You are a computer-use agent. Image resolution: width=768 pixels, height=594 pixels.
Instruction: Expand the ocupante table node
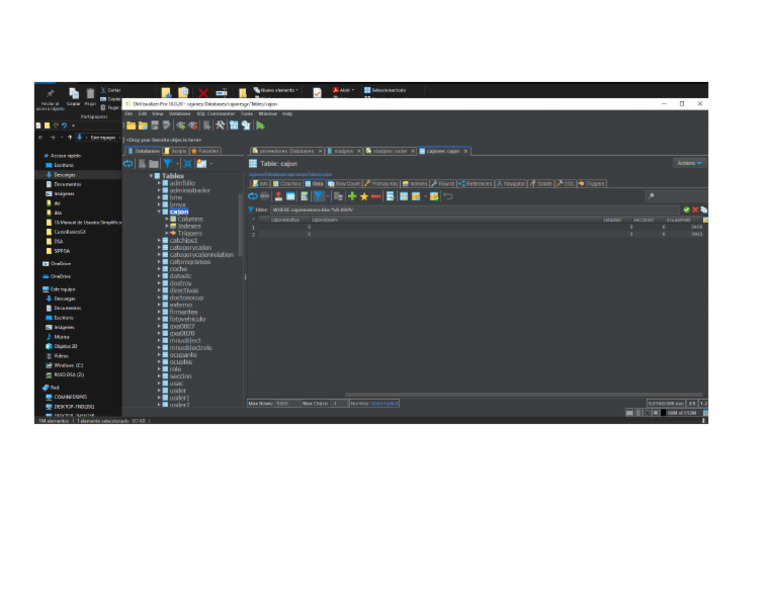pyautogui.click(x=159, y=355)
